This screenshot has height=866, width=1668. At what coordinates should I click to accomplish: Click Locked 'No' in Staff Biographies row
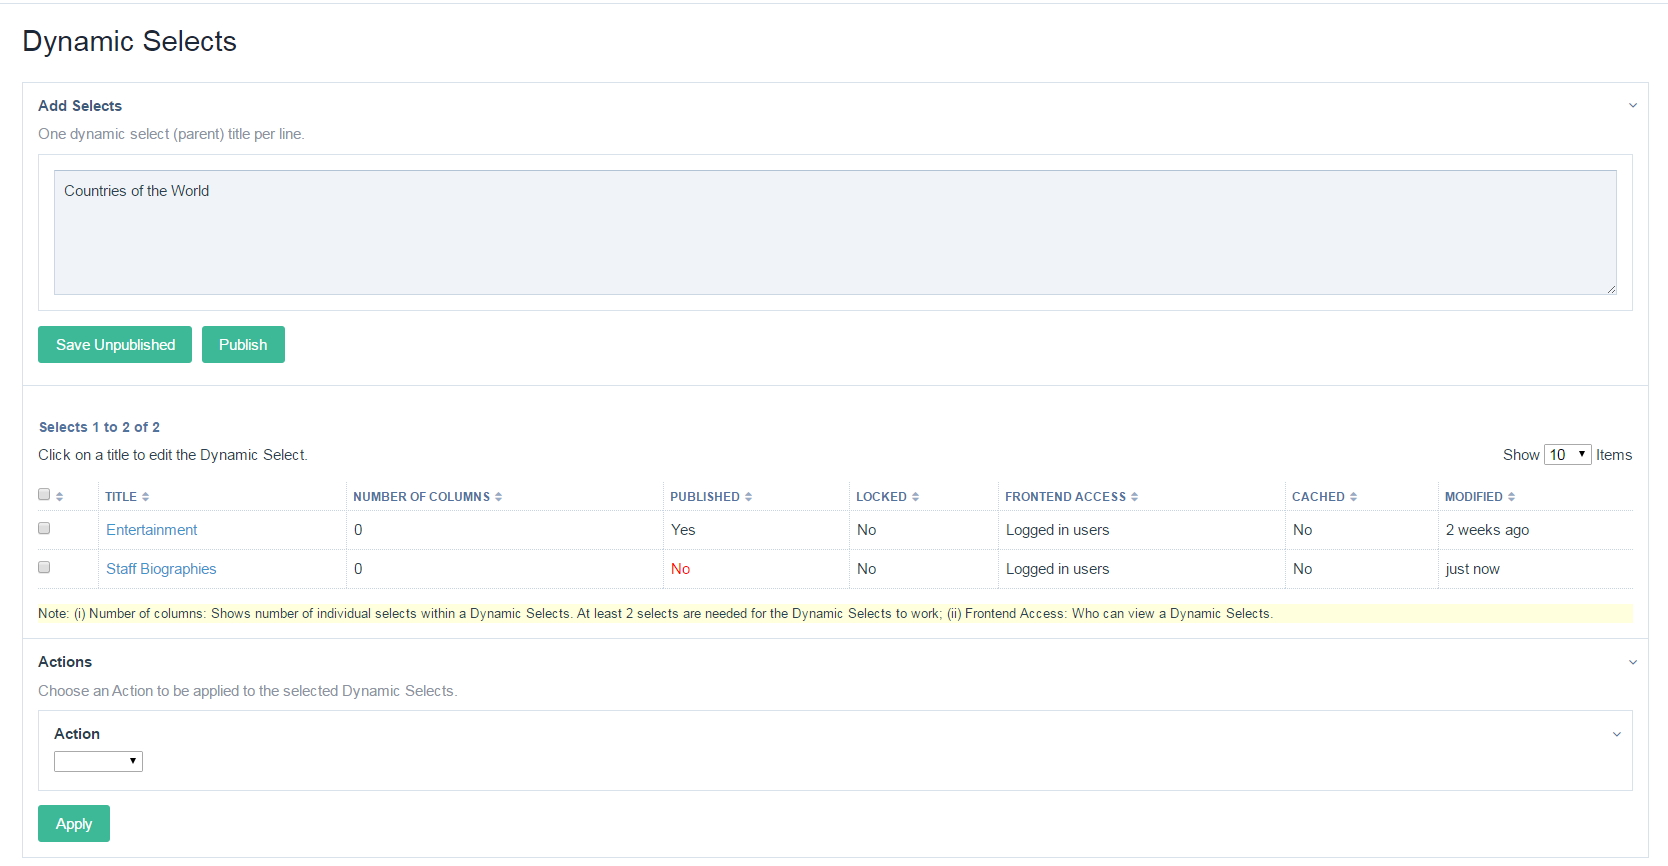pyautogui.click(x=866, y=569)
